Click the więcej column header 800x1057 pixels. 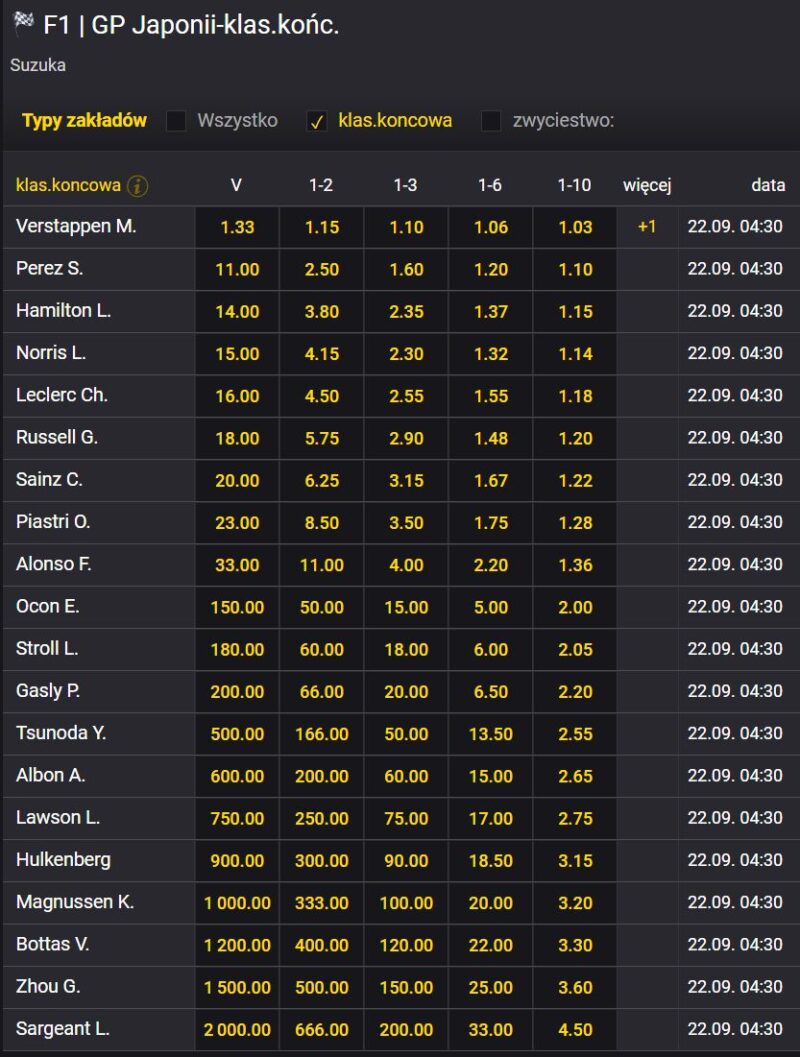click(647, 185)
